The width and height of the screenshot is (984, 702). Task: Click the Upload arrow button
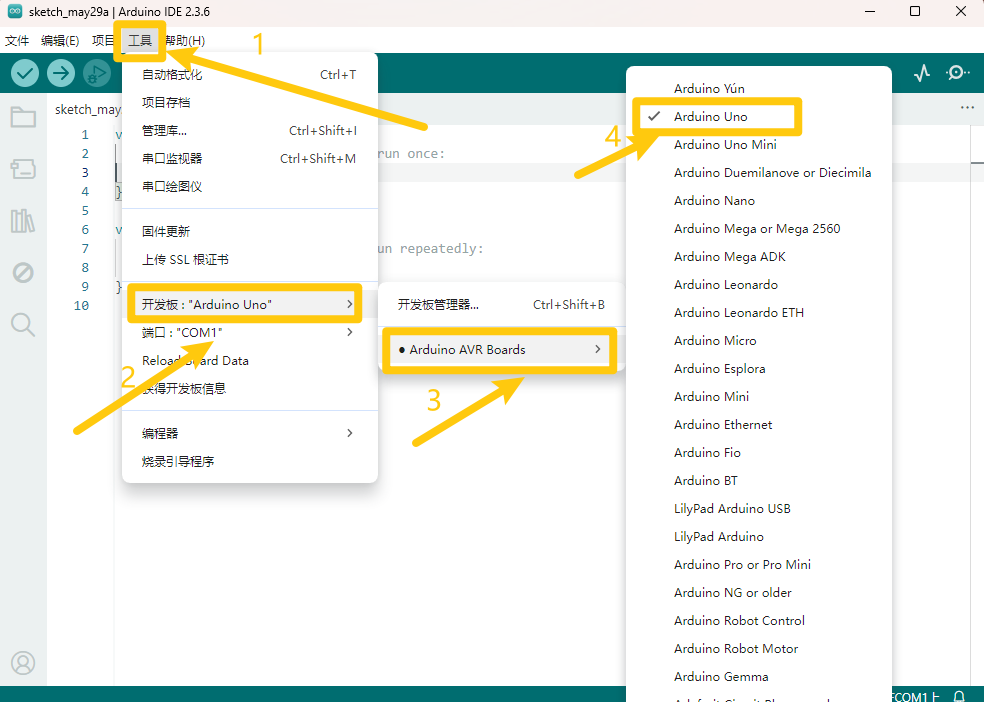61,73
